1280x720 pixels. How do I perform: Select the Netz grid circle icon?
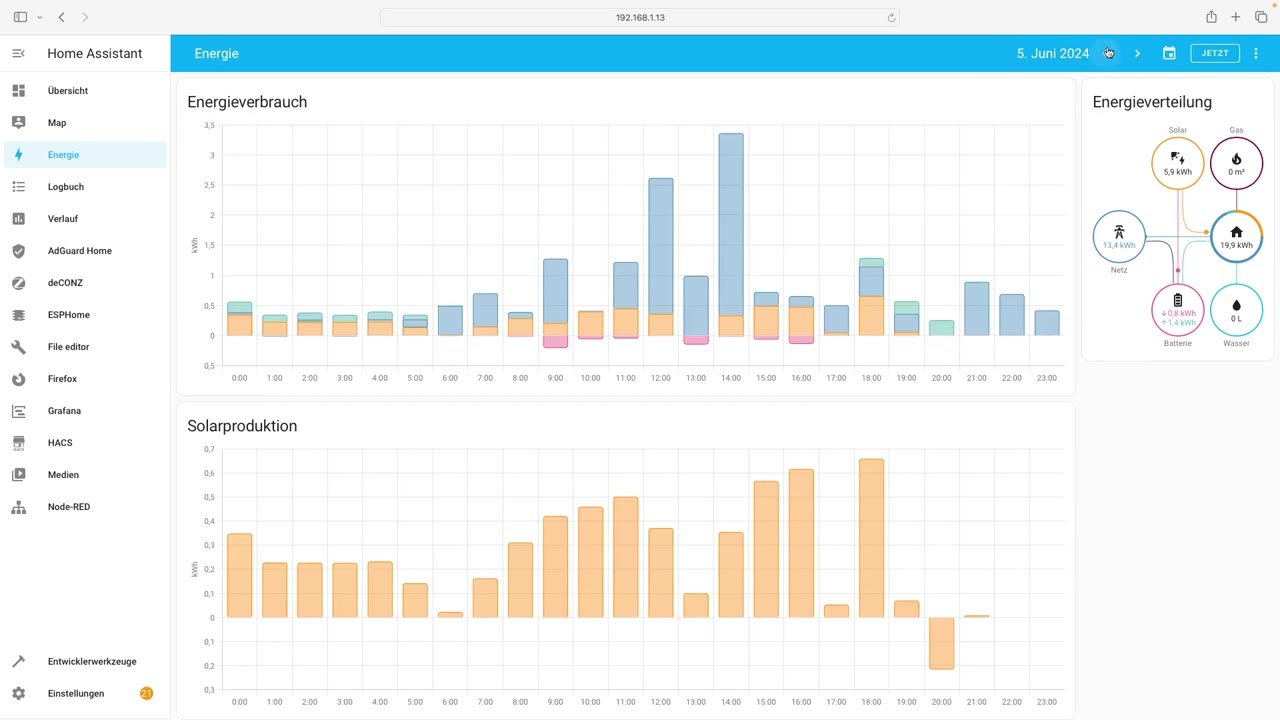pyautogui.click(x=1119, y=237)
